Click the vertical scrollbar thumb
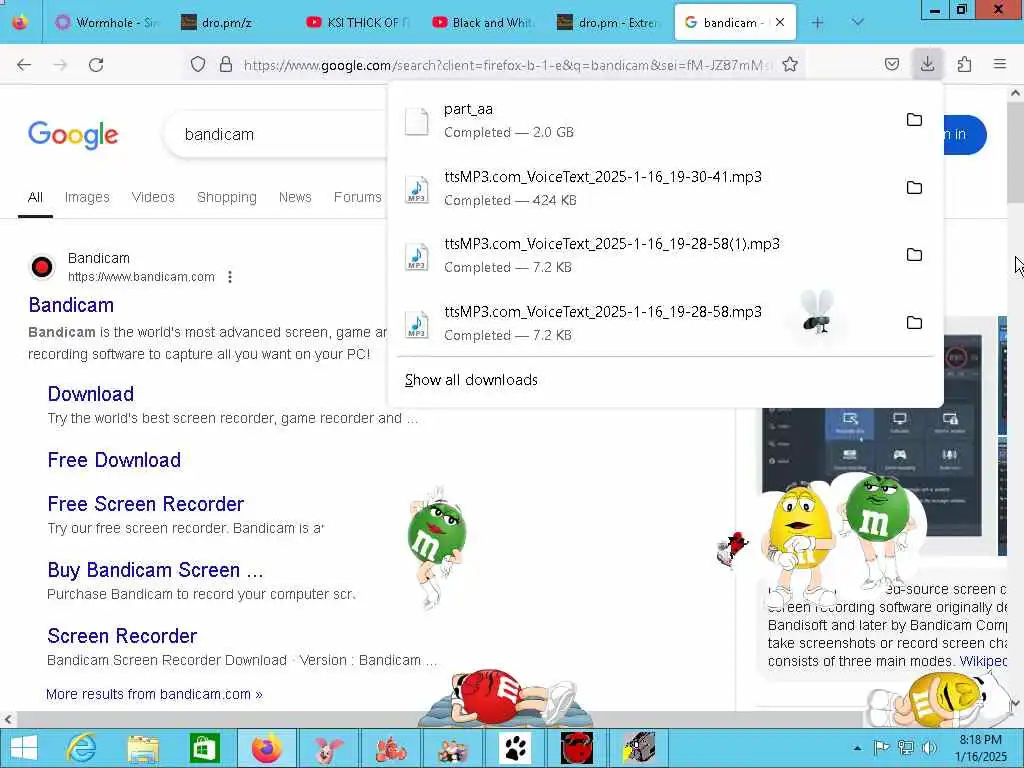1024x768 pixels. click(1016, 153)
